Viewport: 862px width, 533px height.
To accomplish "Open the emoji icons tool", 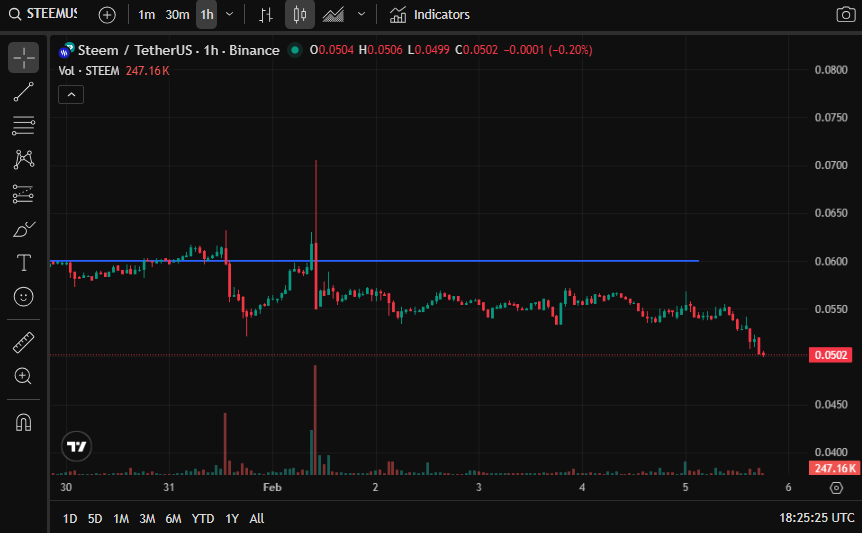I will [23, 297].
